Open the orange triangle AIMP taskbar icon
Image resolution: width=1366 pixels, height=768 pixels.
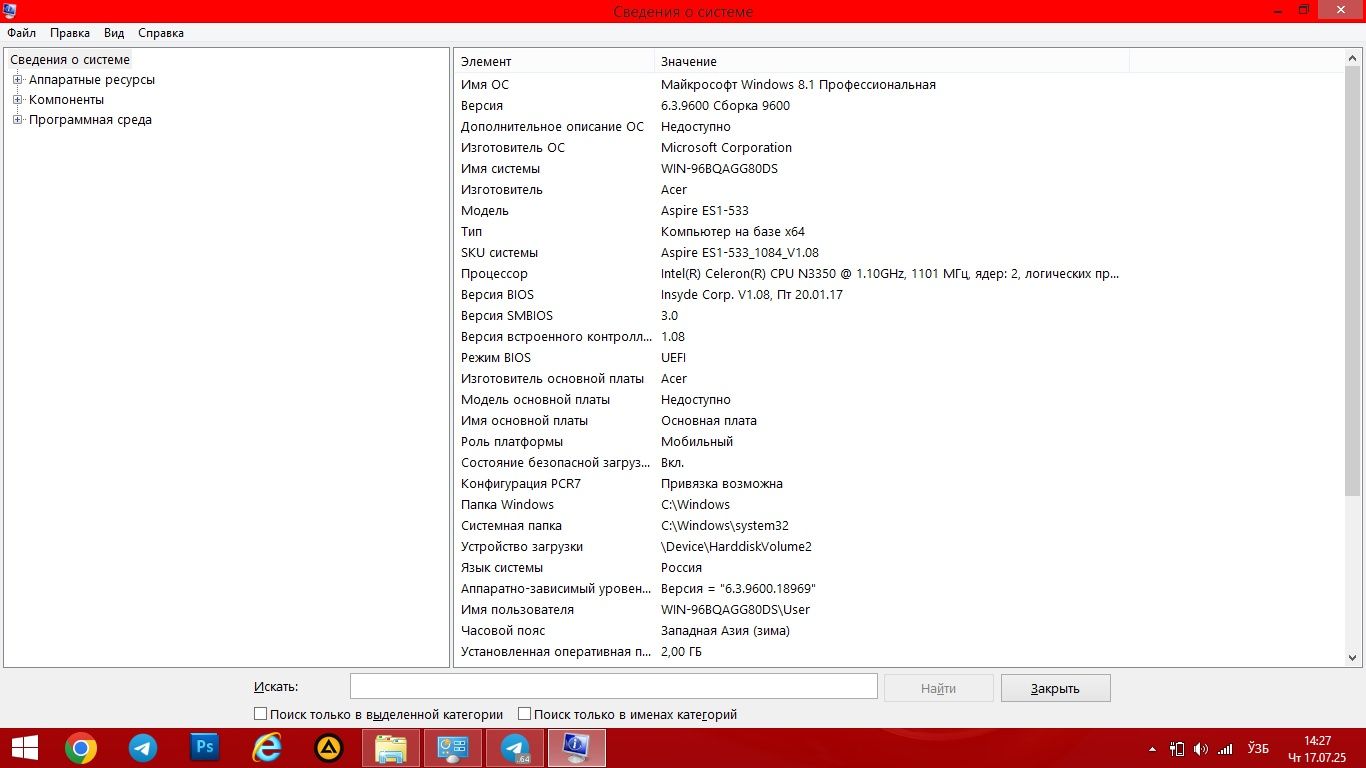[329, 747]
